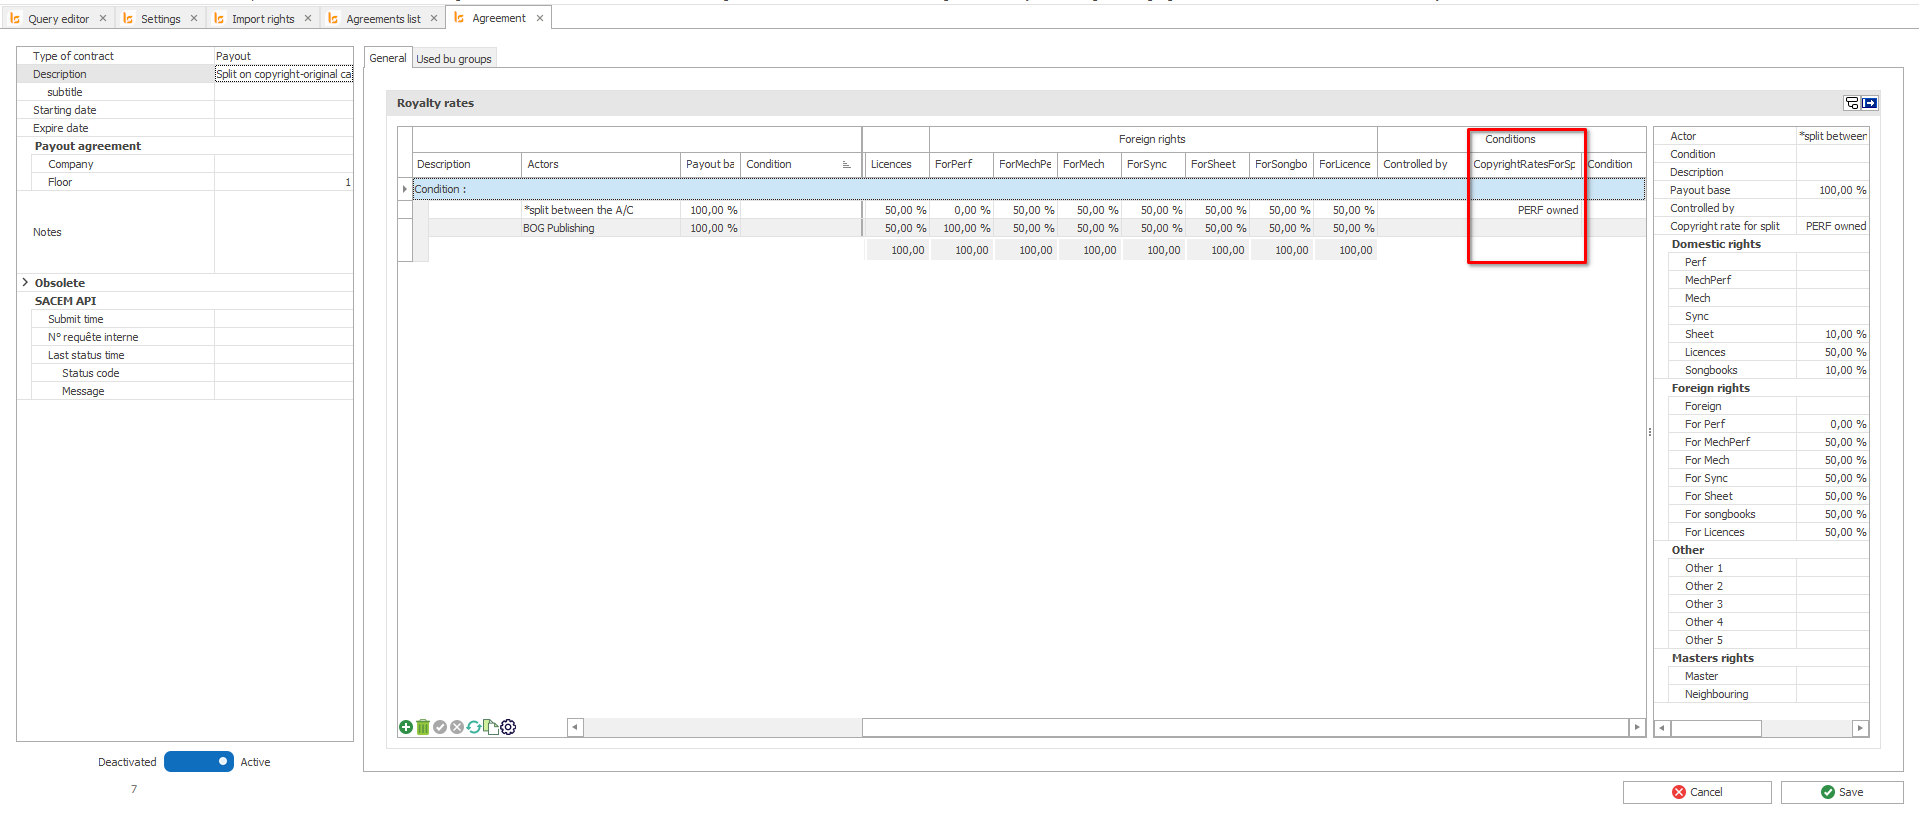Click the Condition column sort indicator

point(846,165)
